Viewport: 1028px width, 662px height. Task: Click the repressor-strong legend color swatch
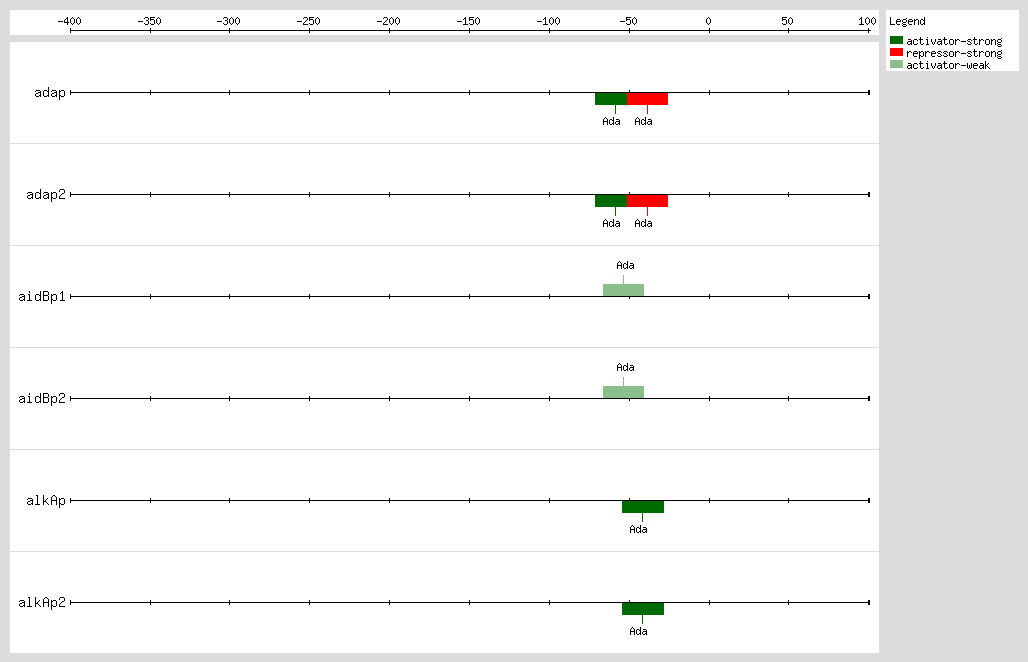click(x=896, y=52)
